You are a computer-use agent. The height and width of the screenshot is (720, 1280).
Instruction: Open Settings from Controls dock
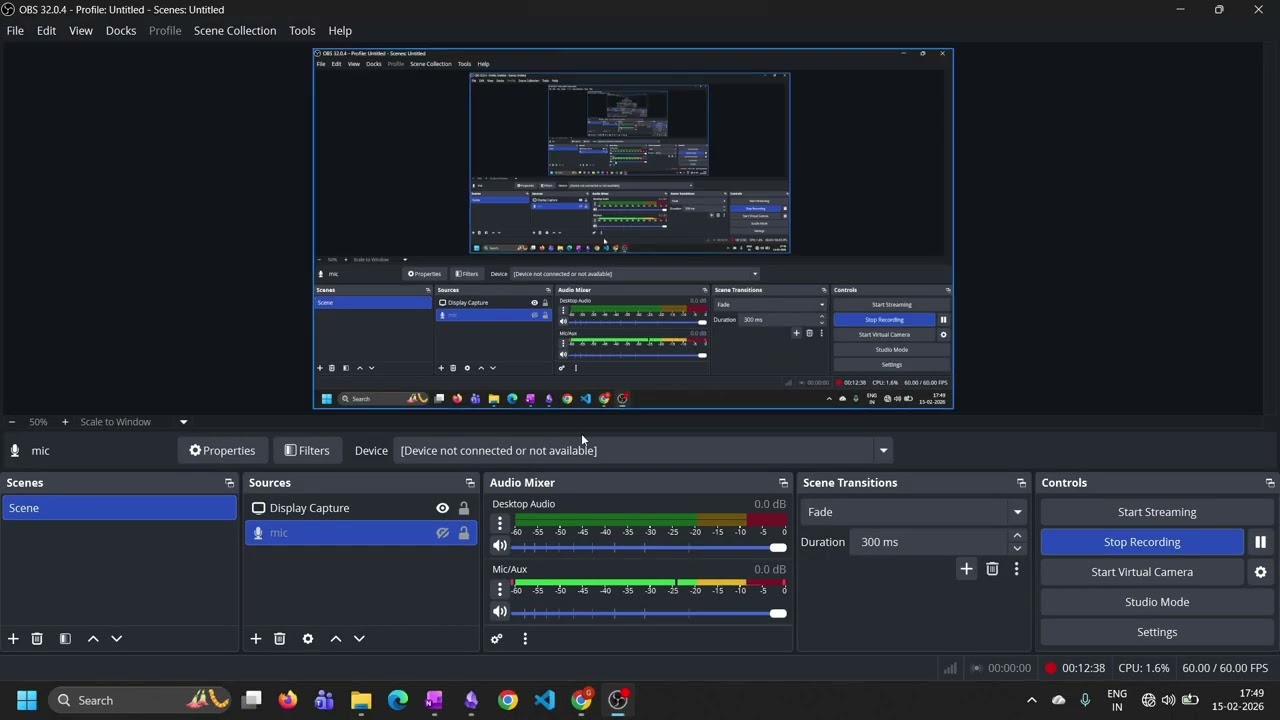click(1157, 632)
